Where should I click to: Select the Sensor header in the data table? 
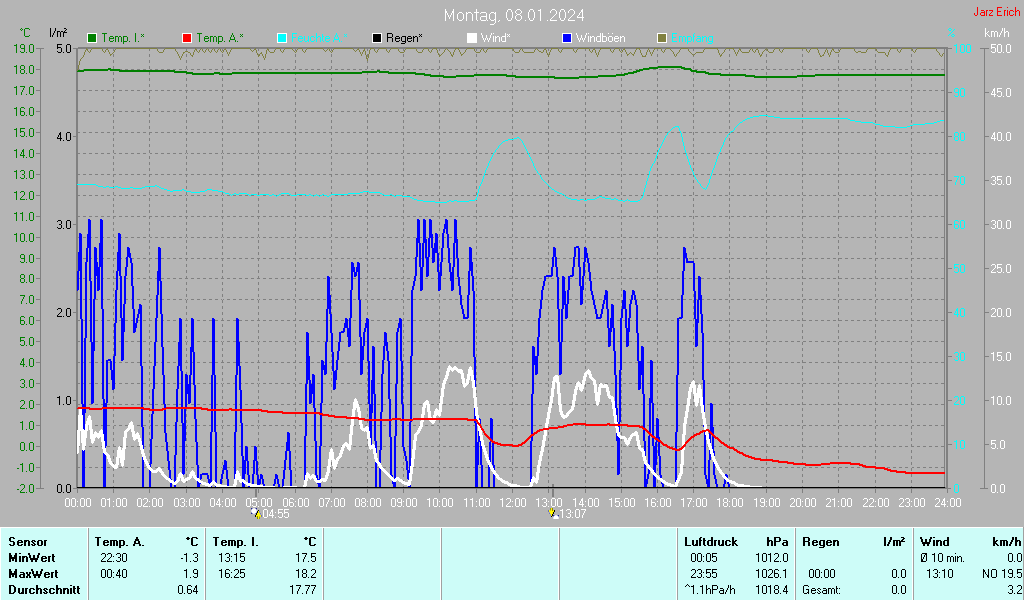26,541
